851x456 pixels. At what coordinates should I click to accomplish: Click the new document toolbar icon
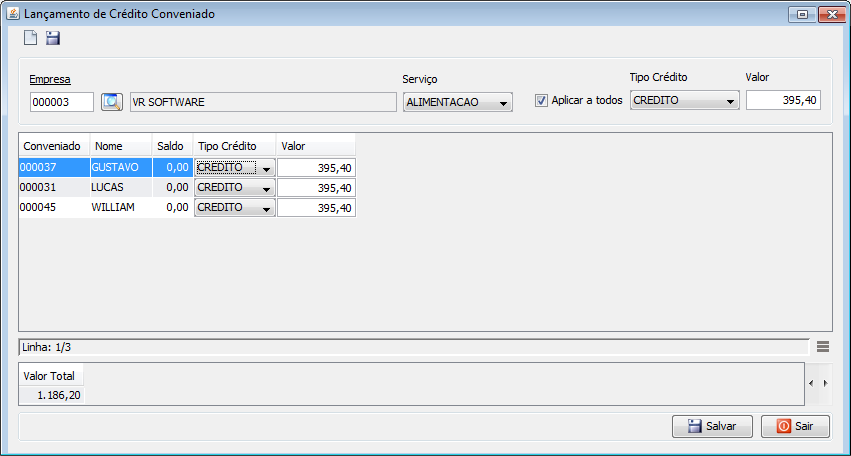click(30, 38)
